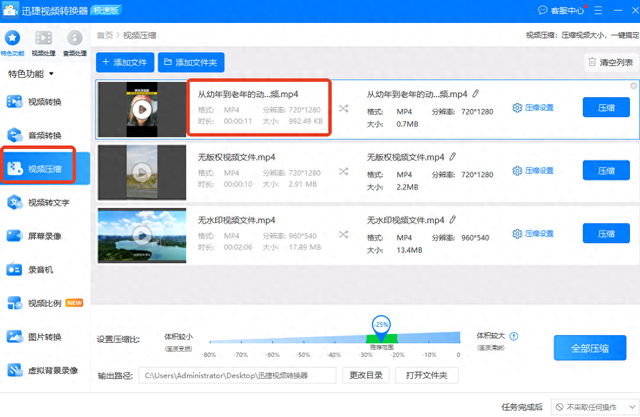Expand the 特色功能 dropdown header

31,74
